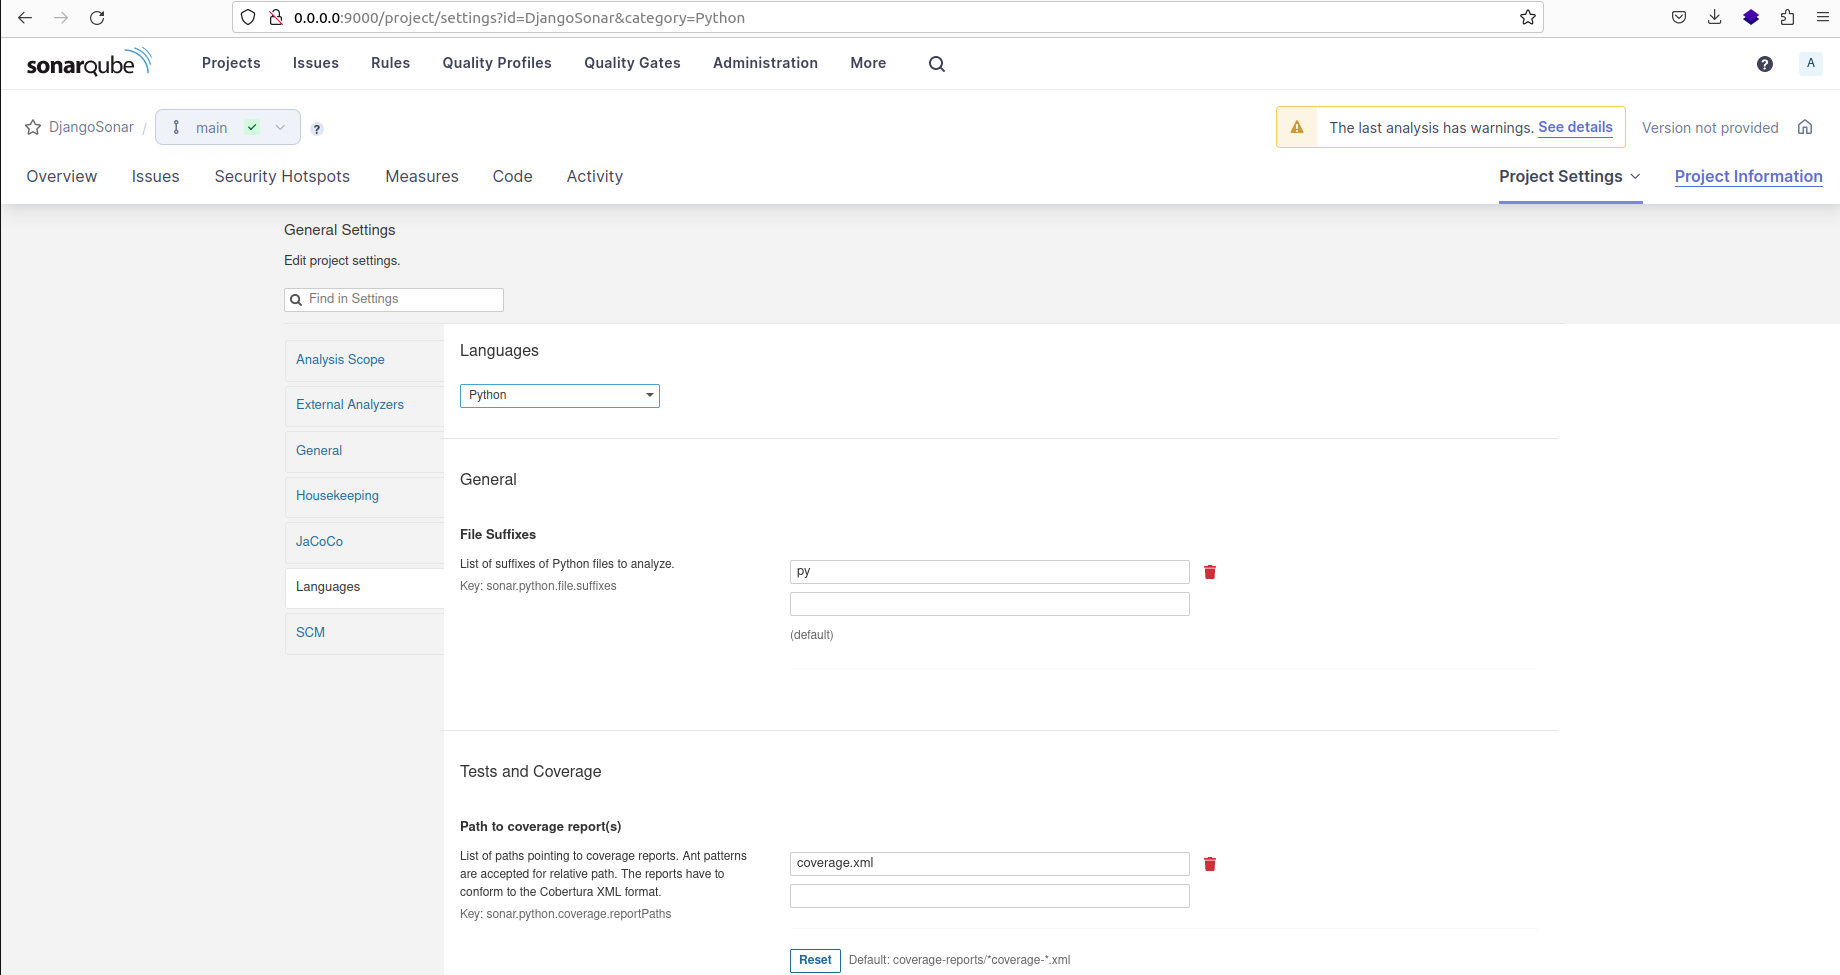Screen dimensions: 1840x975
Task: Click the analysis warning triangle icon
Action: (1297, 127)
